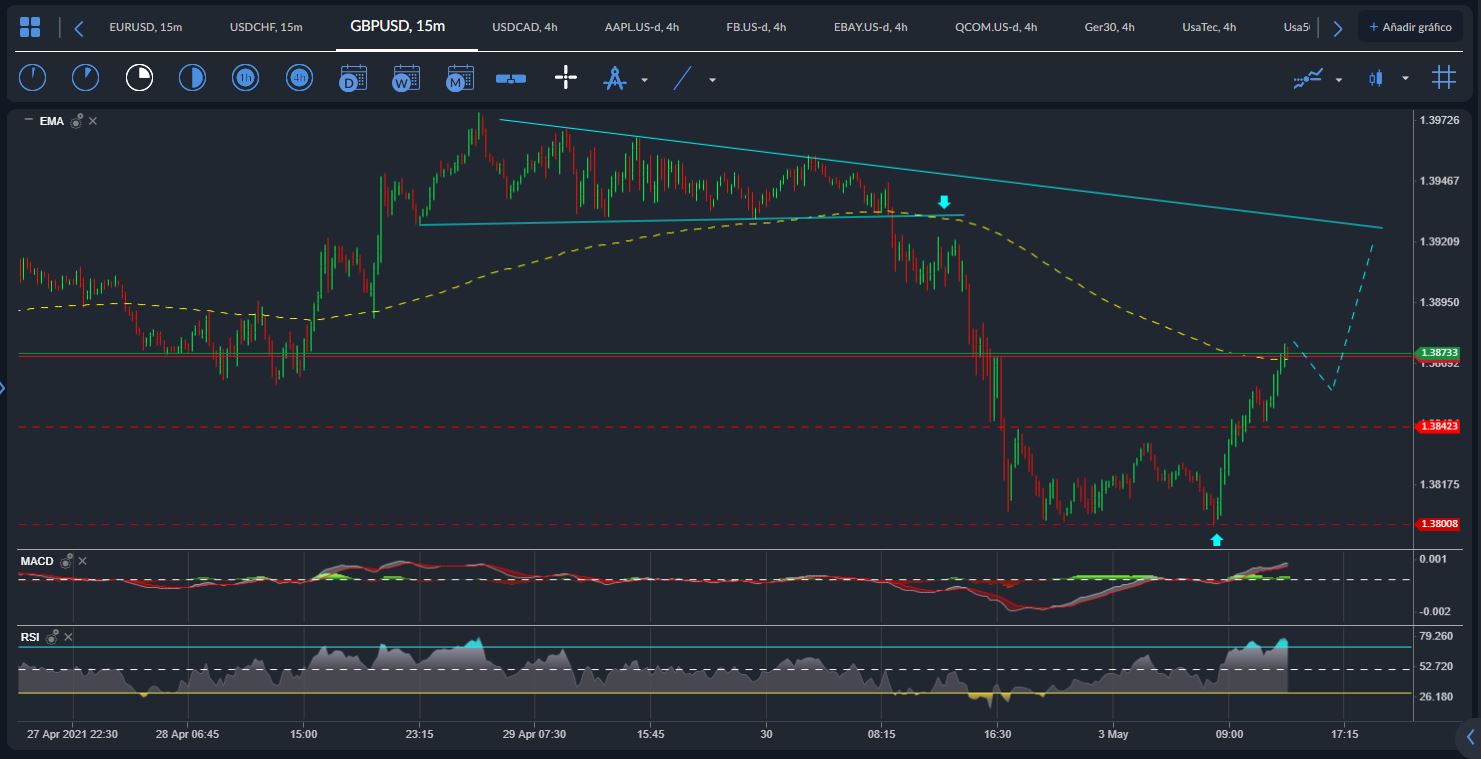This screenshot has height=759, width=1481.
Task: Select the 5-minute timeframe clock icon
Action: 86,78
